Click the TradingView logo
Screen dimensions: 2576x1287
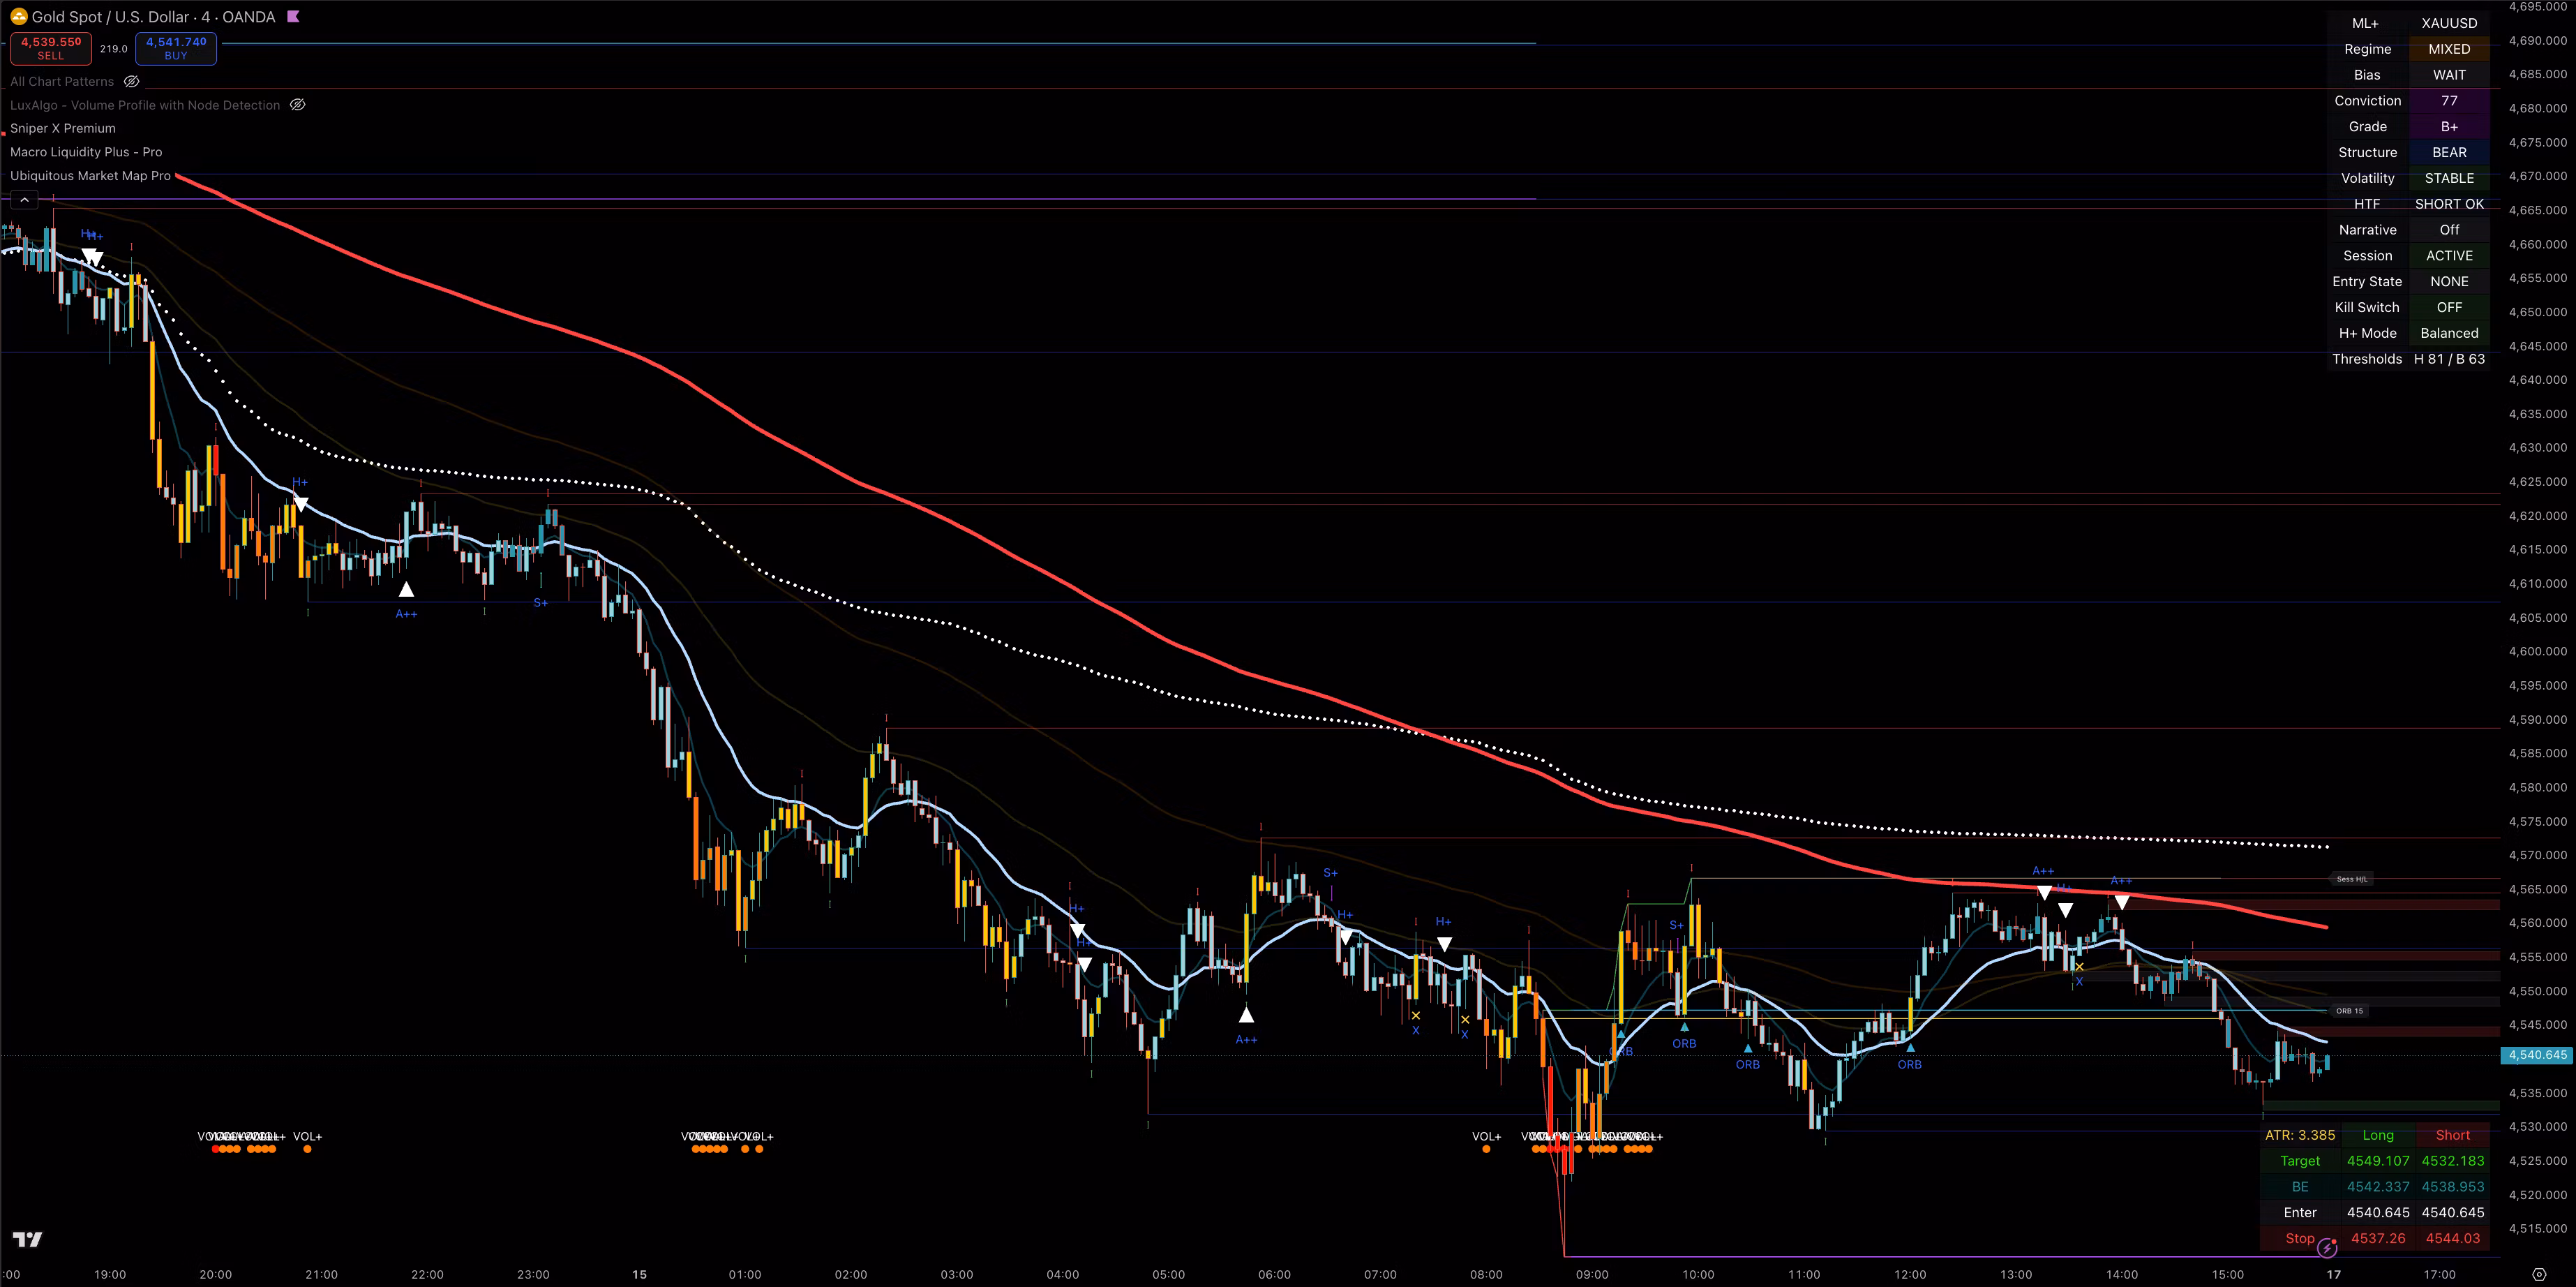[x=28, y=1240]
